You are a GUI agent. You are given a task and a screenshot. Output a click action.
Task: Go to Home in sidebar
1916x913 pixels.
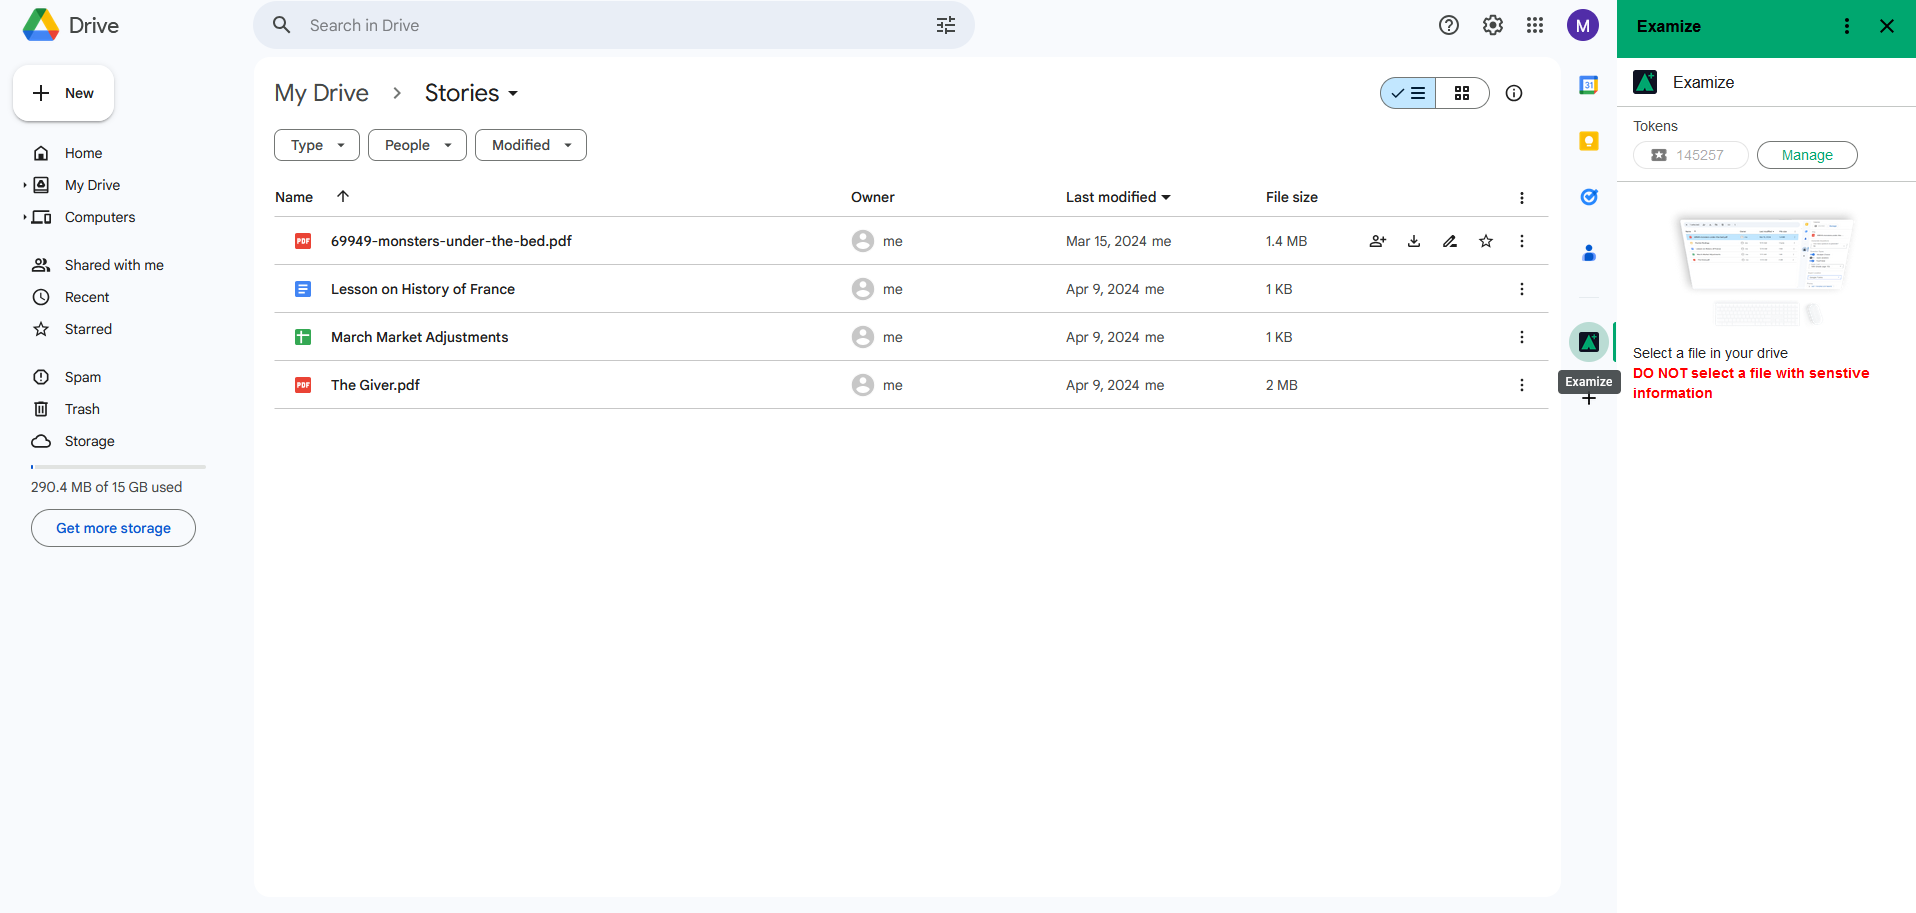point(84,153)
